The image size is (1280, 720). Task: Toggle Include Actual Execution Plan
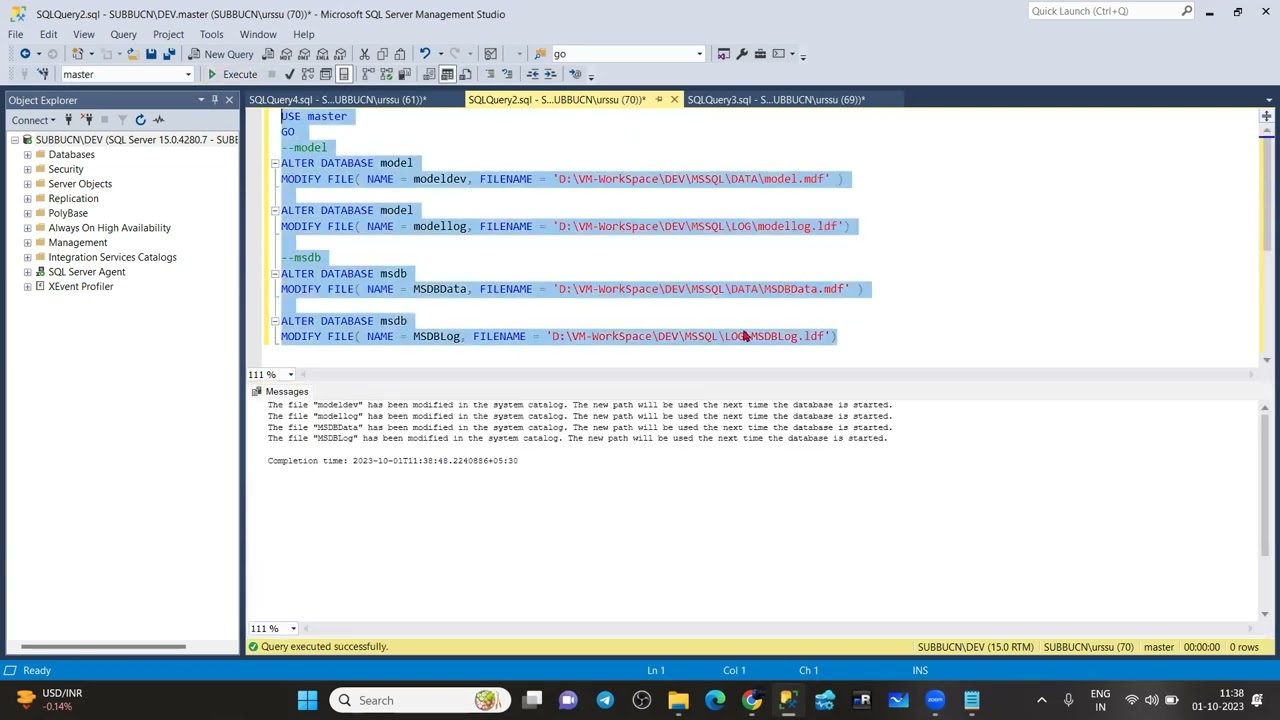click(x=368, y=74)
